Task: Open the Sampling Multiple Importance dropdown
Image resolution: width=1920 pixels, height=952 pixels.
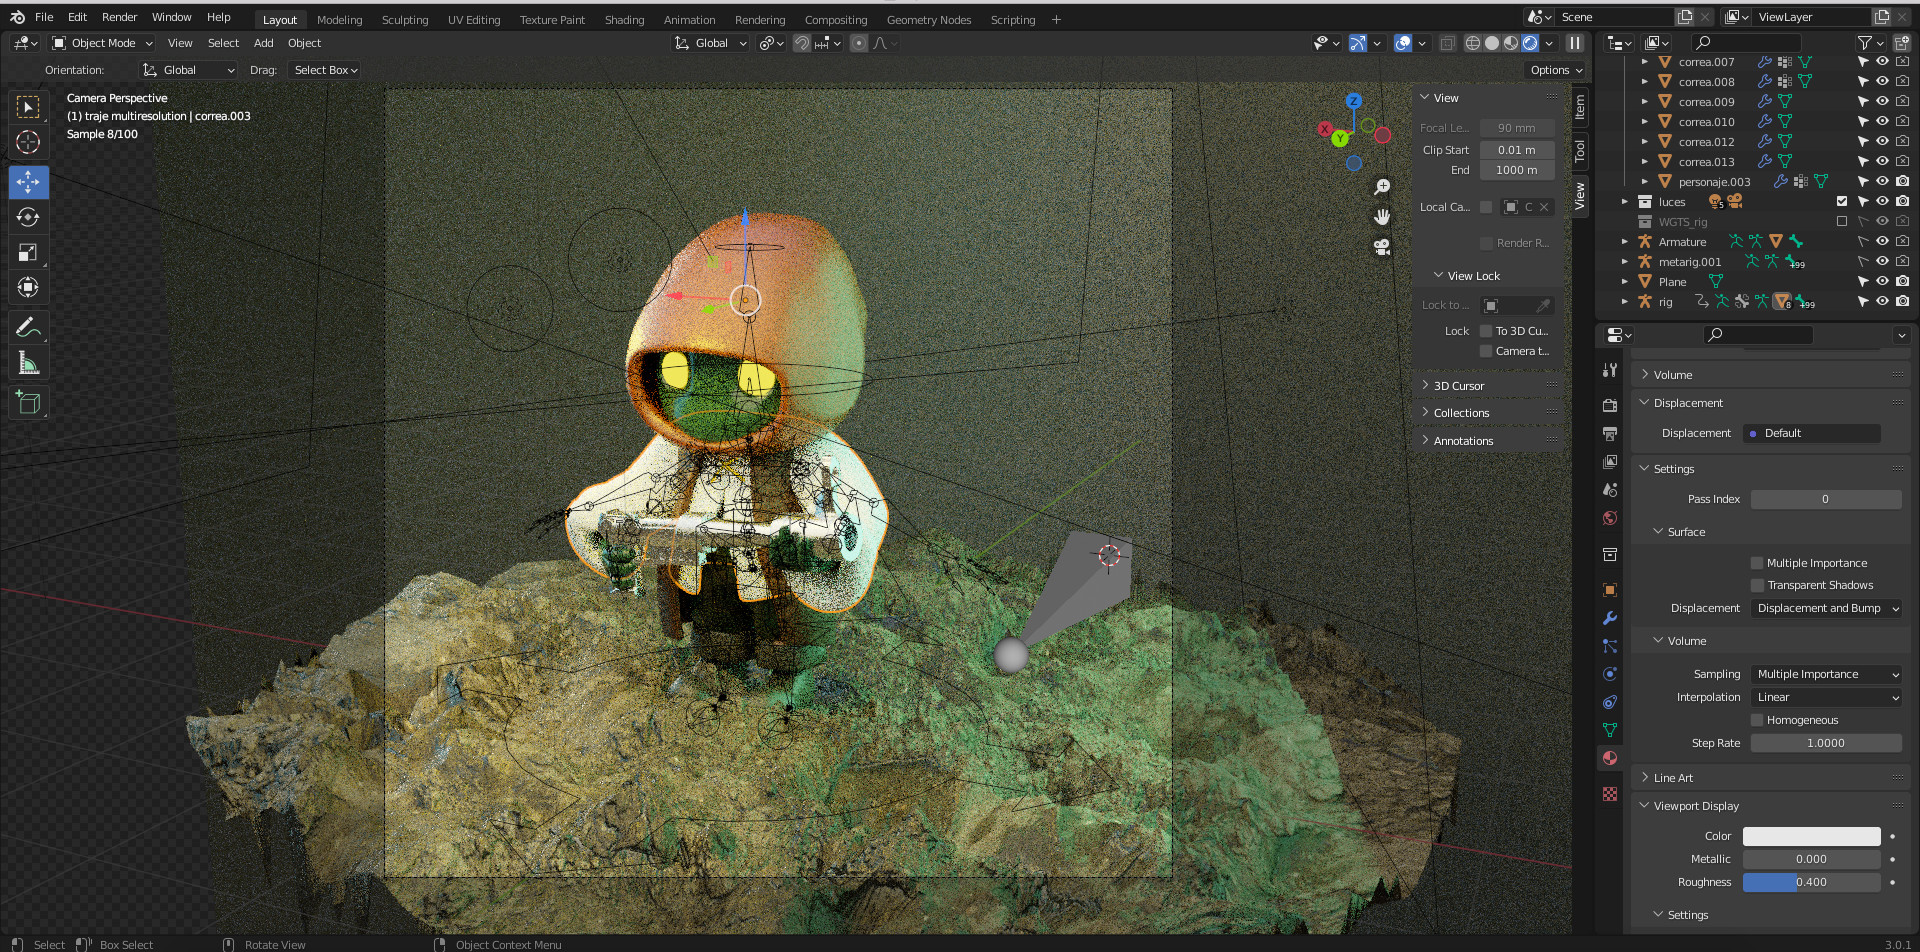Action: [1826, 674]
